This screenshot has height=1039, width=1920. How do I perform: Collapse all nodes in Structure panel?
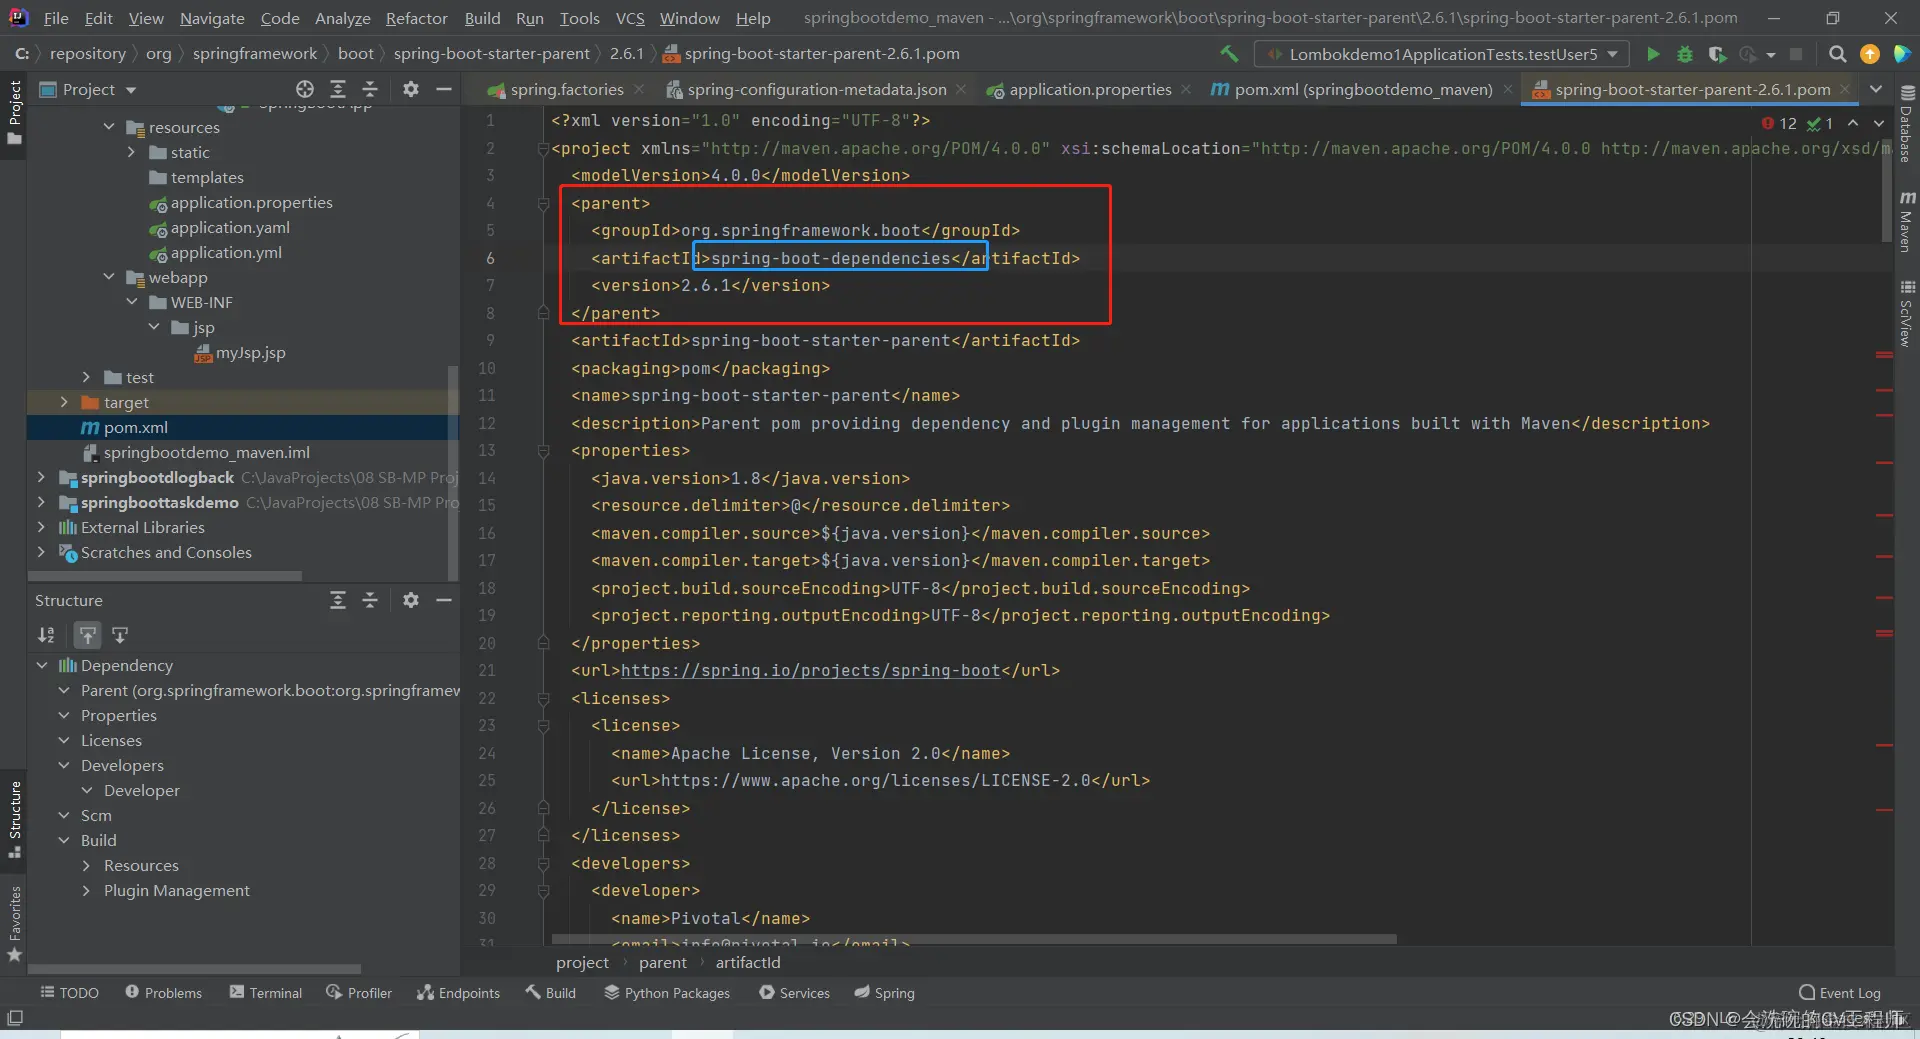pos(370,600)
